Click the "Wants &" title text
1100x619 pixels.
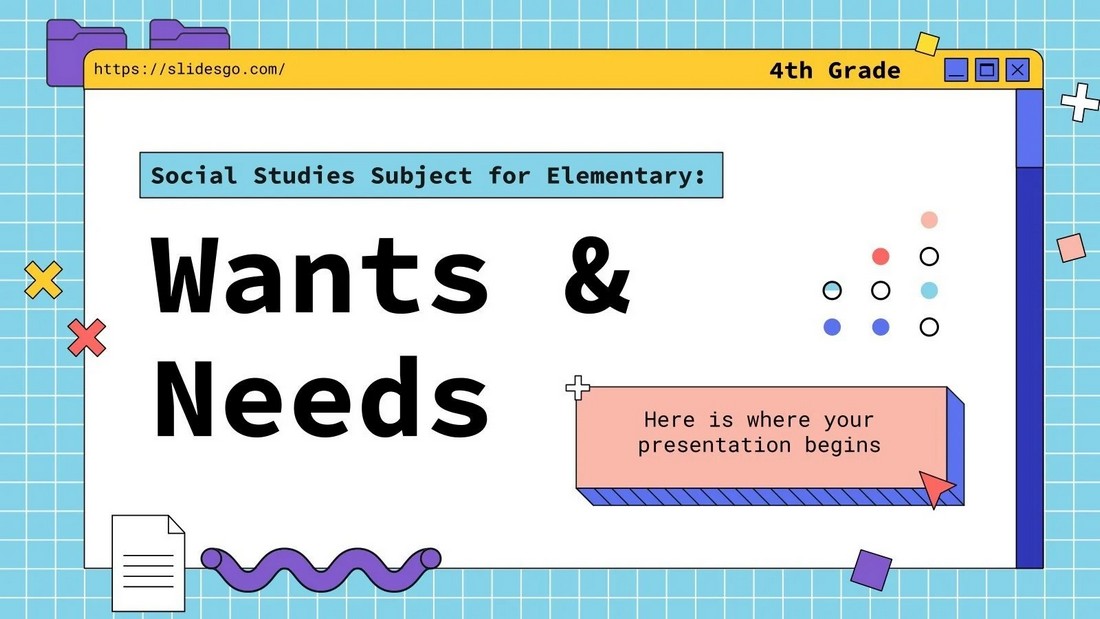coord(391,275)
